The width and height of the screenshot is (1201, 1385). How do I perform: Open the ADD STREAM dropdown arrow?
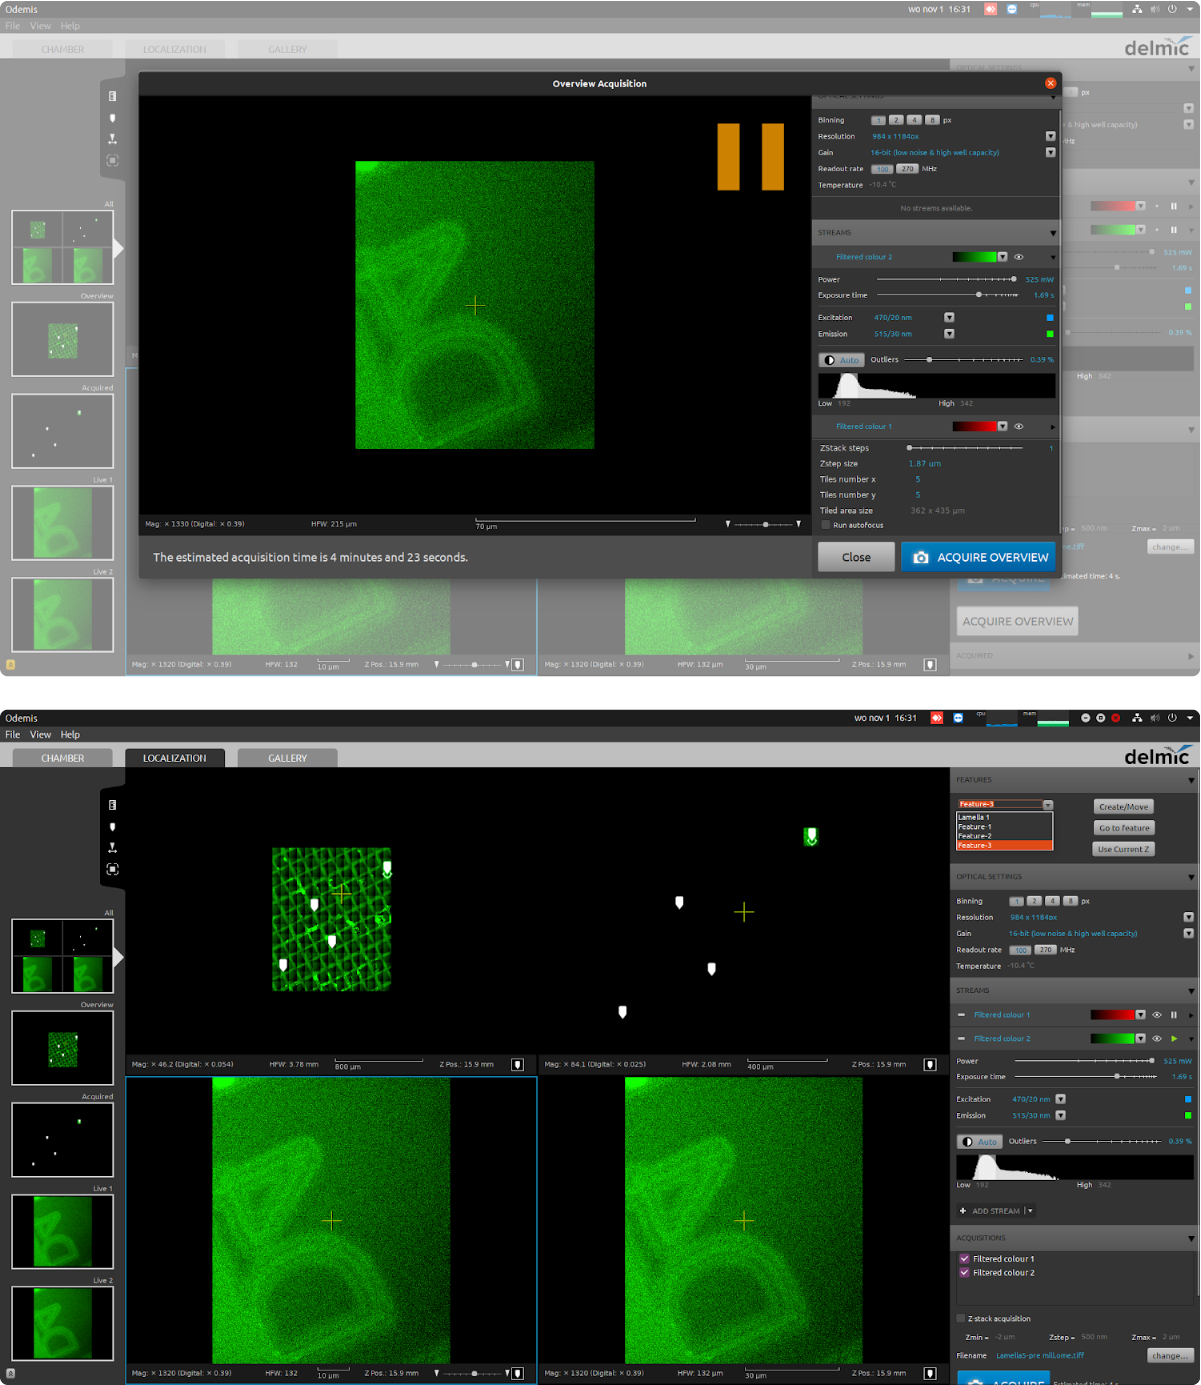pos(1032,1211)
